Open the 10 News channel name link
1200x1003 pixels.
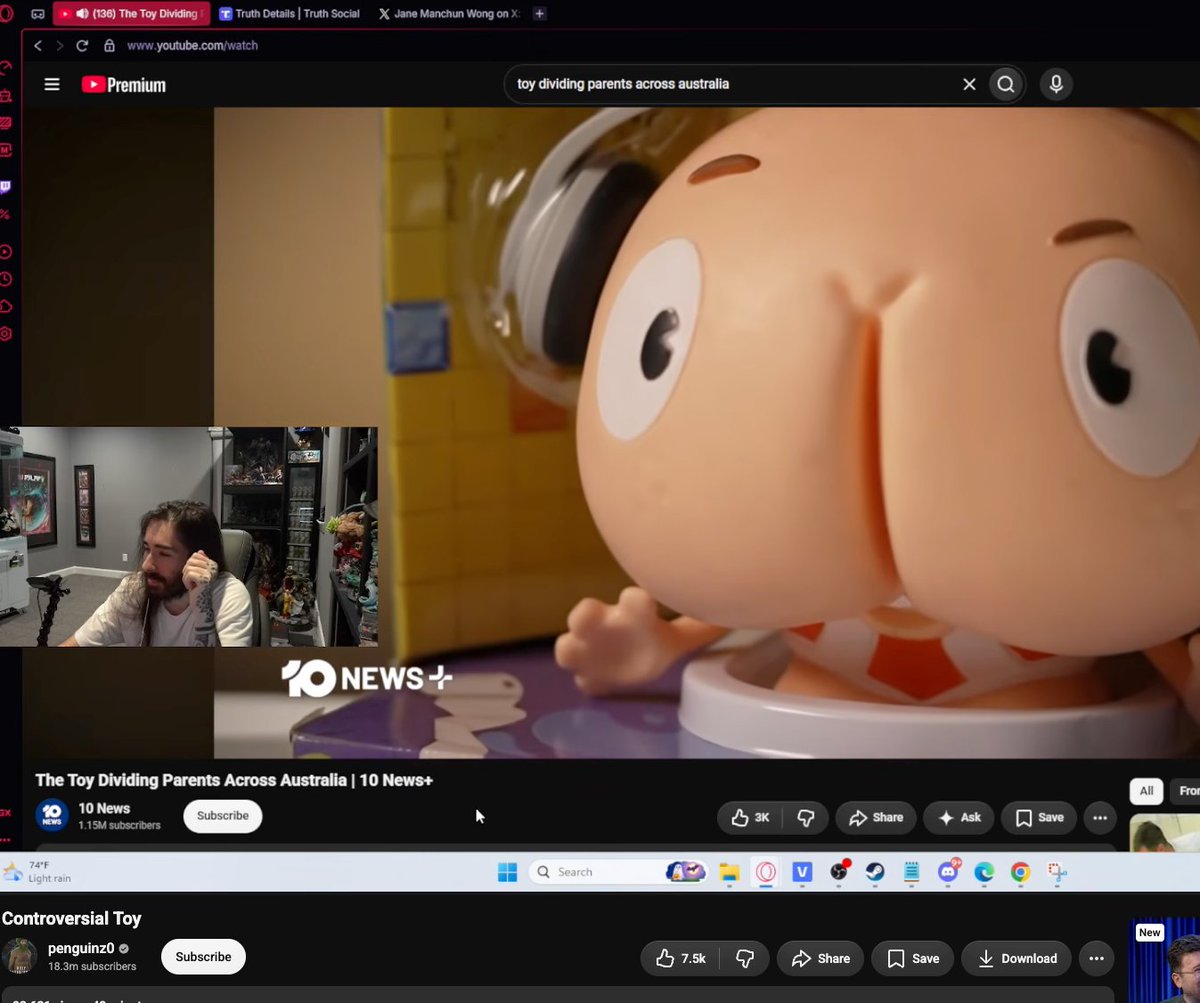[104, 808]
